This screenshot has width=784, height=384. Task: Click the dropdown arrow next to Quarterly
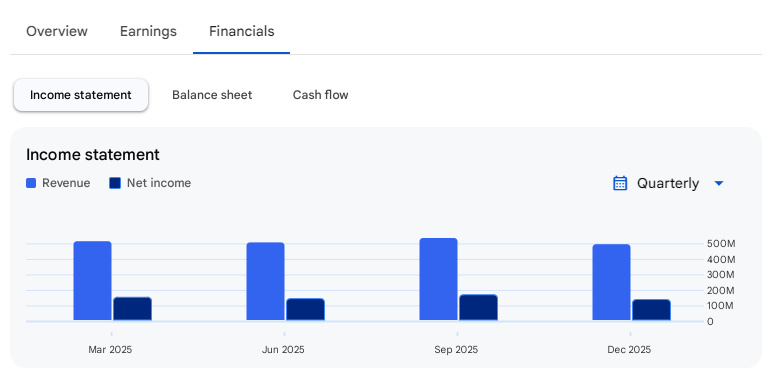719,184
